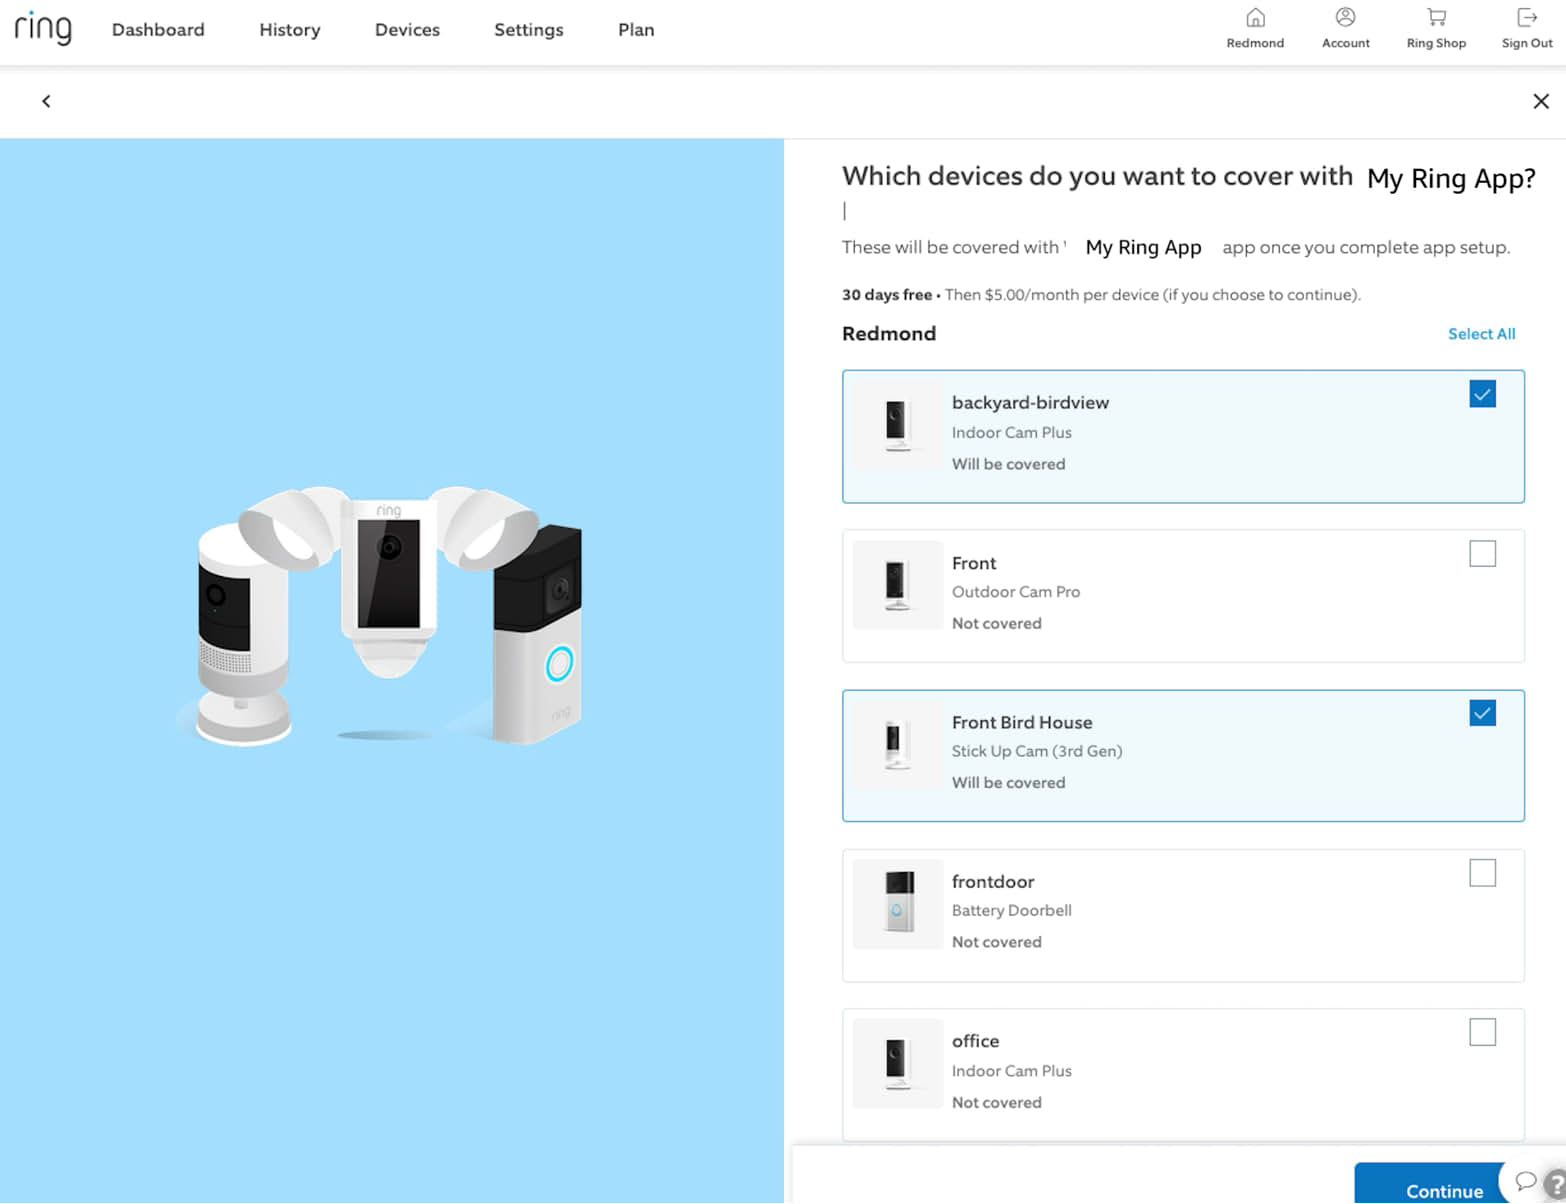This screenshot has height=1204, width=1566.
Task: Open the Redmond location home icon
Action: 1255,18
